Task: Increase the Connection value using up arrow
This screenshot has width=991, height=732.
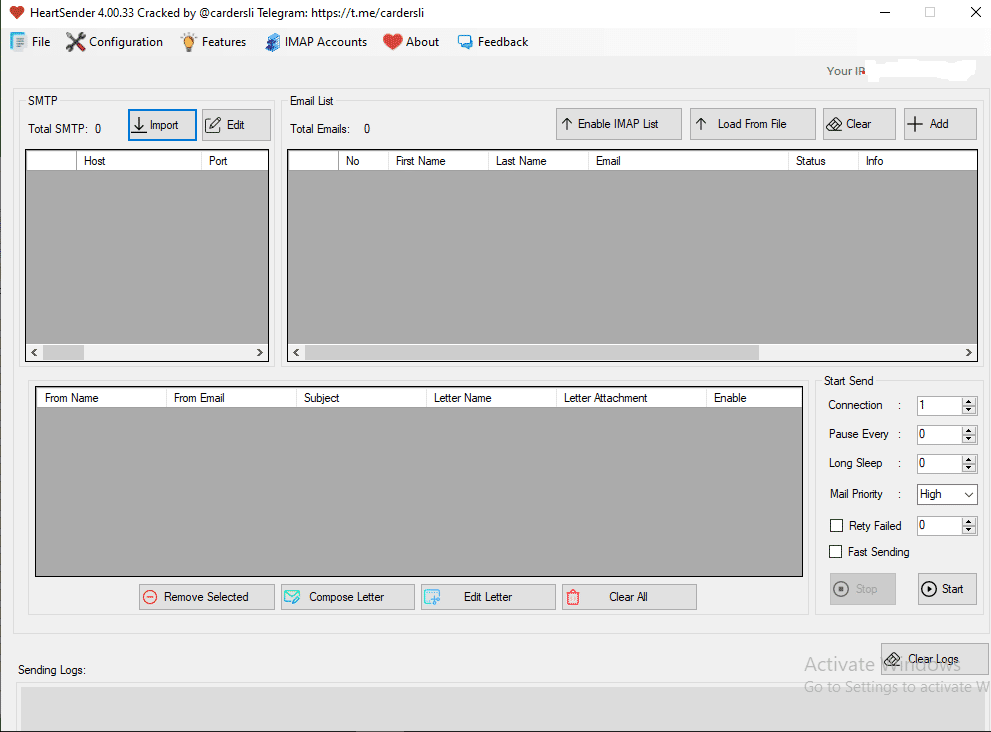Action: [x=968, y=401]
